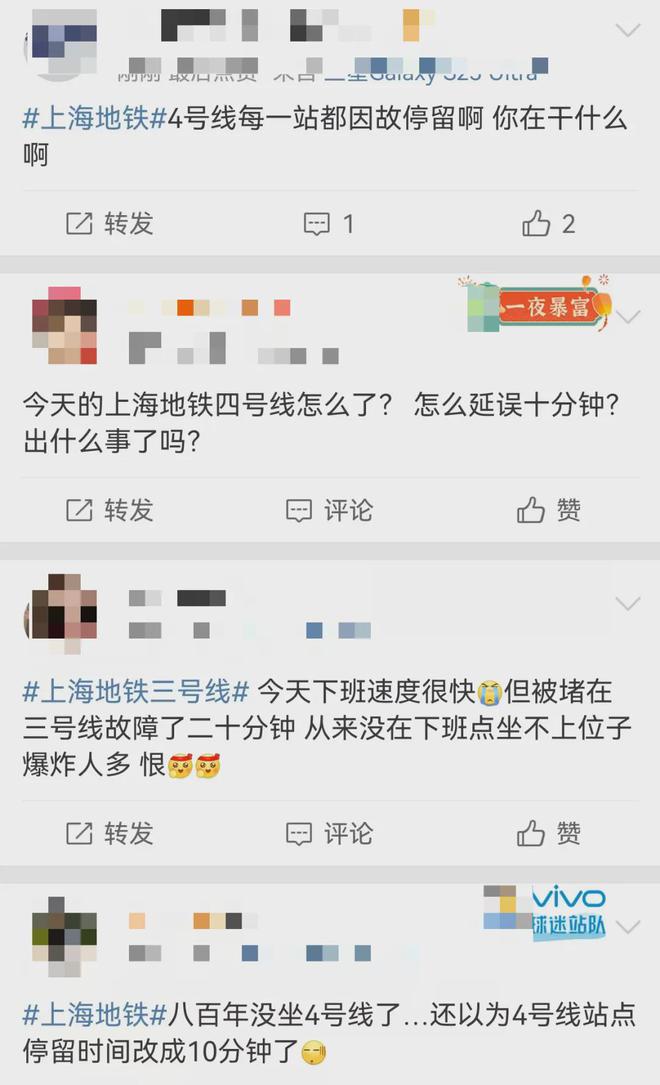
Task: Comment on the 四号线延误十分钟 post
Action: point(329,510)
